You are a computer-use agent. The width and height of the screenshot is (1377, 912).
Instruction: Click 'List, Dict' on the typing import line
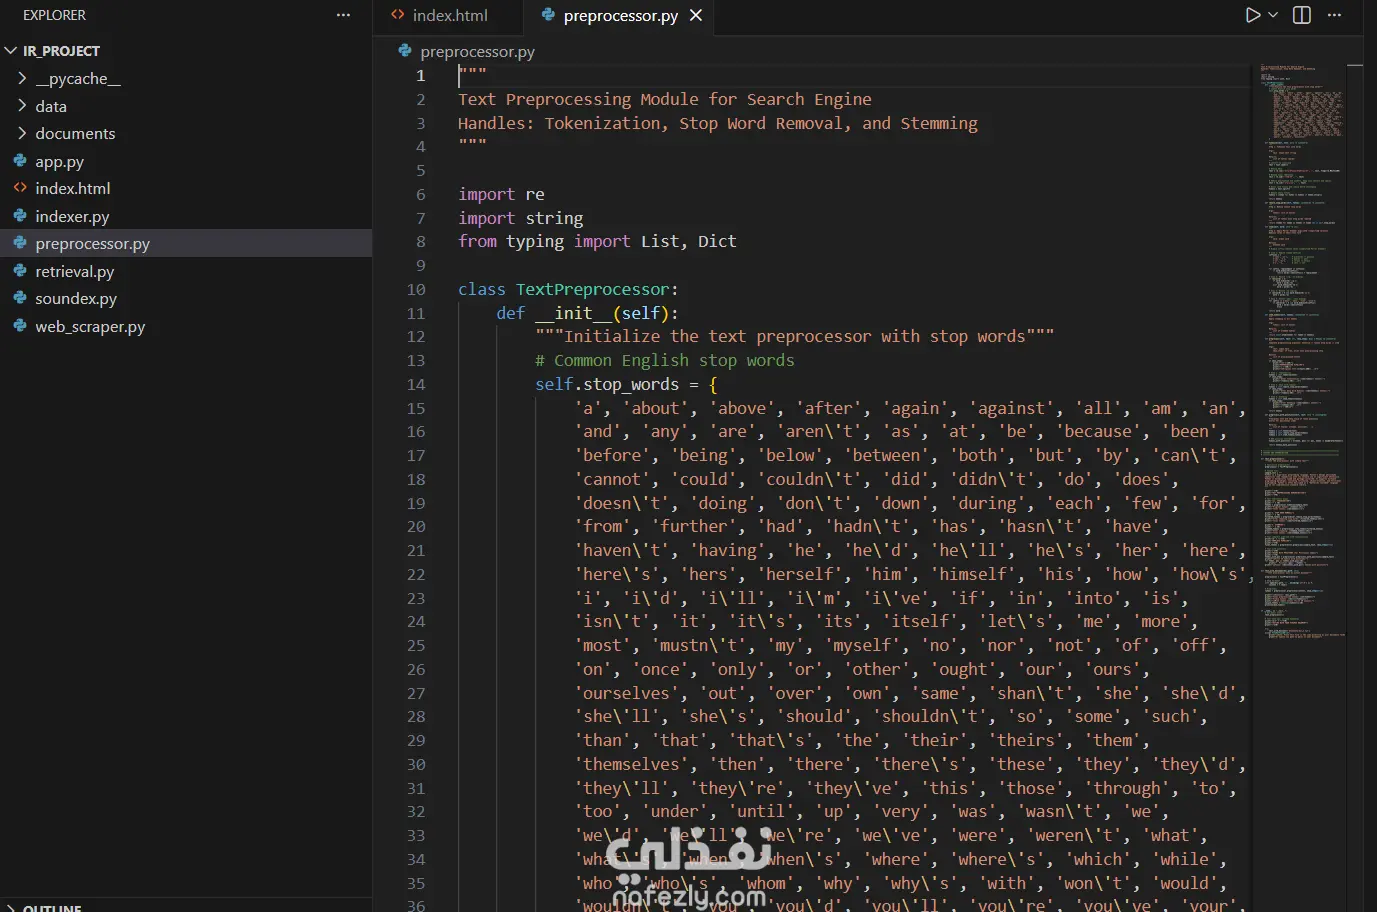click(688, 241)
